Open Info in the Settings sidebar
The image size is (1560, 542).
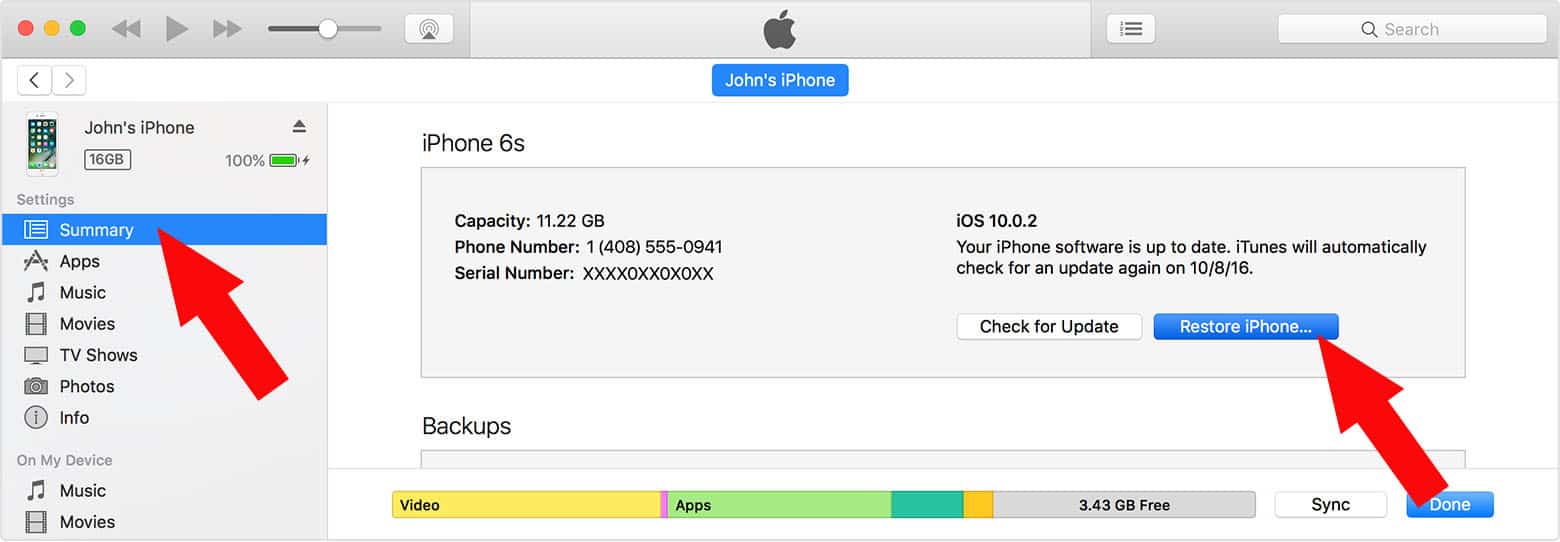[74, 417]
